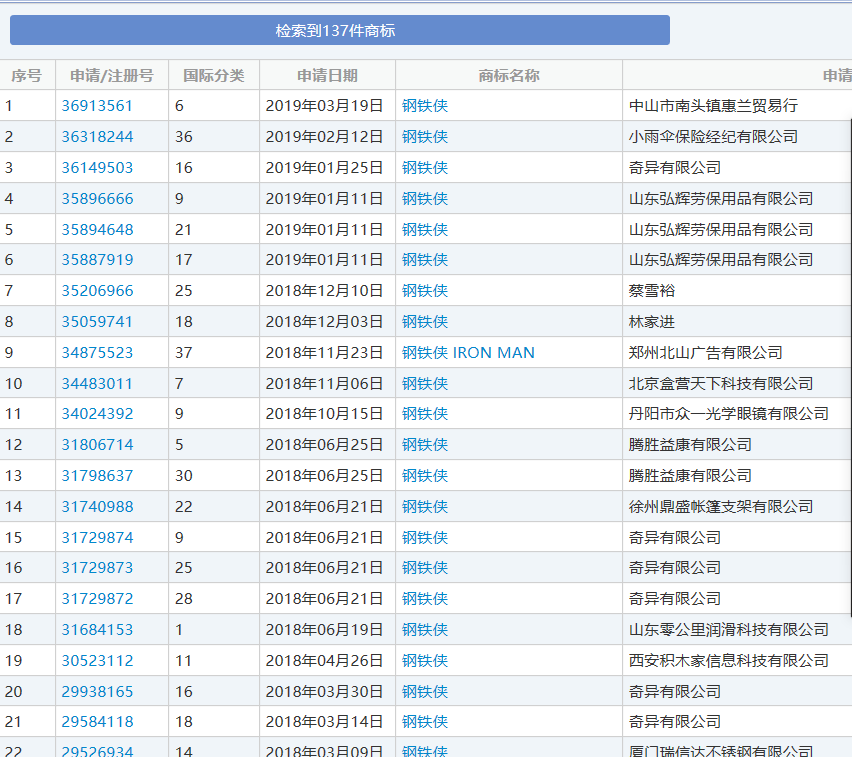The image size is (852, 757).
Task: Open trademark application number 29938165
Action: click(96, 691)
